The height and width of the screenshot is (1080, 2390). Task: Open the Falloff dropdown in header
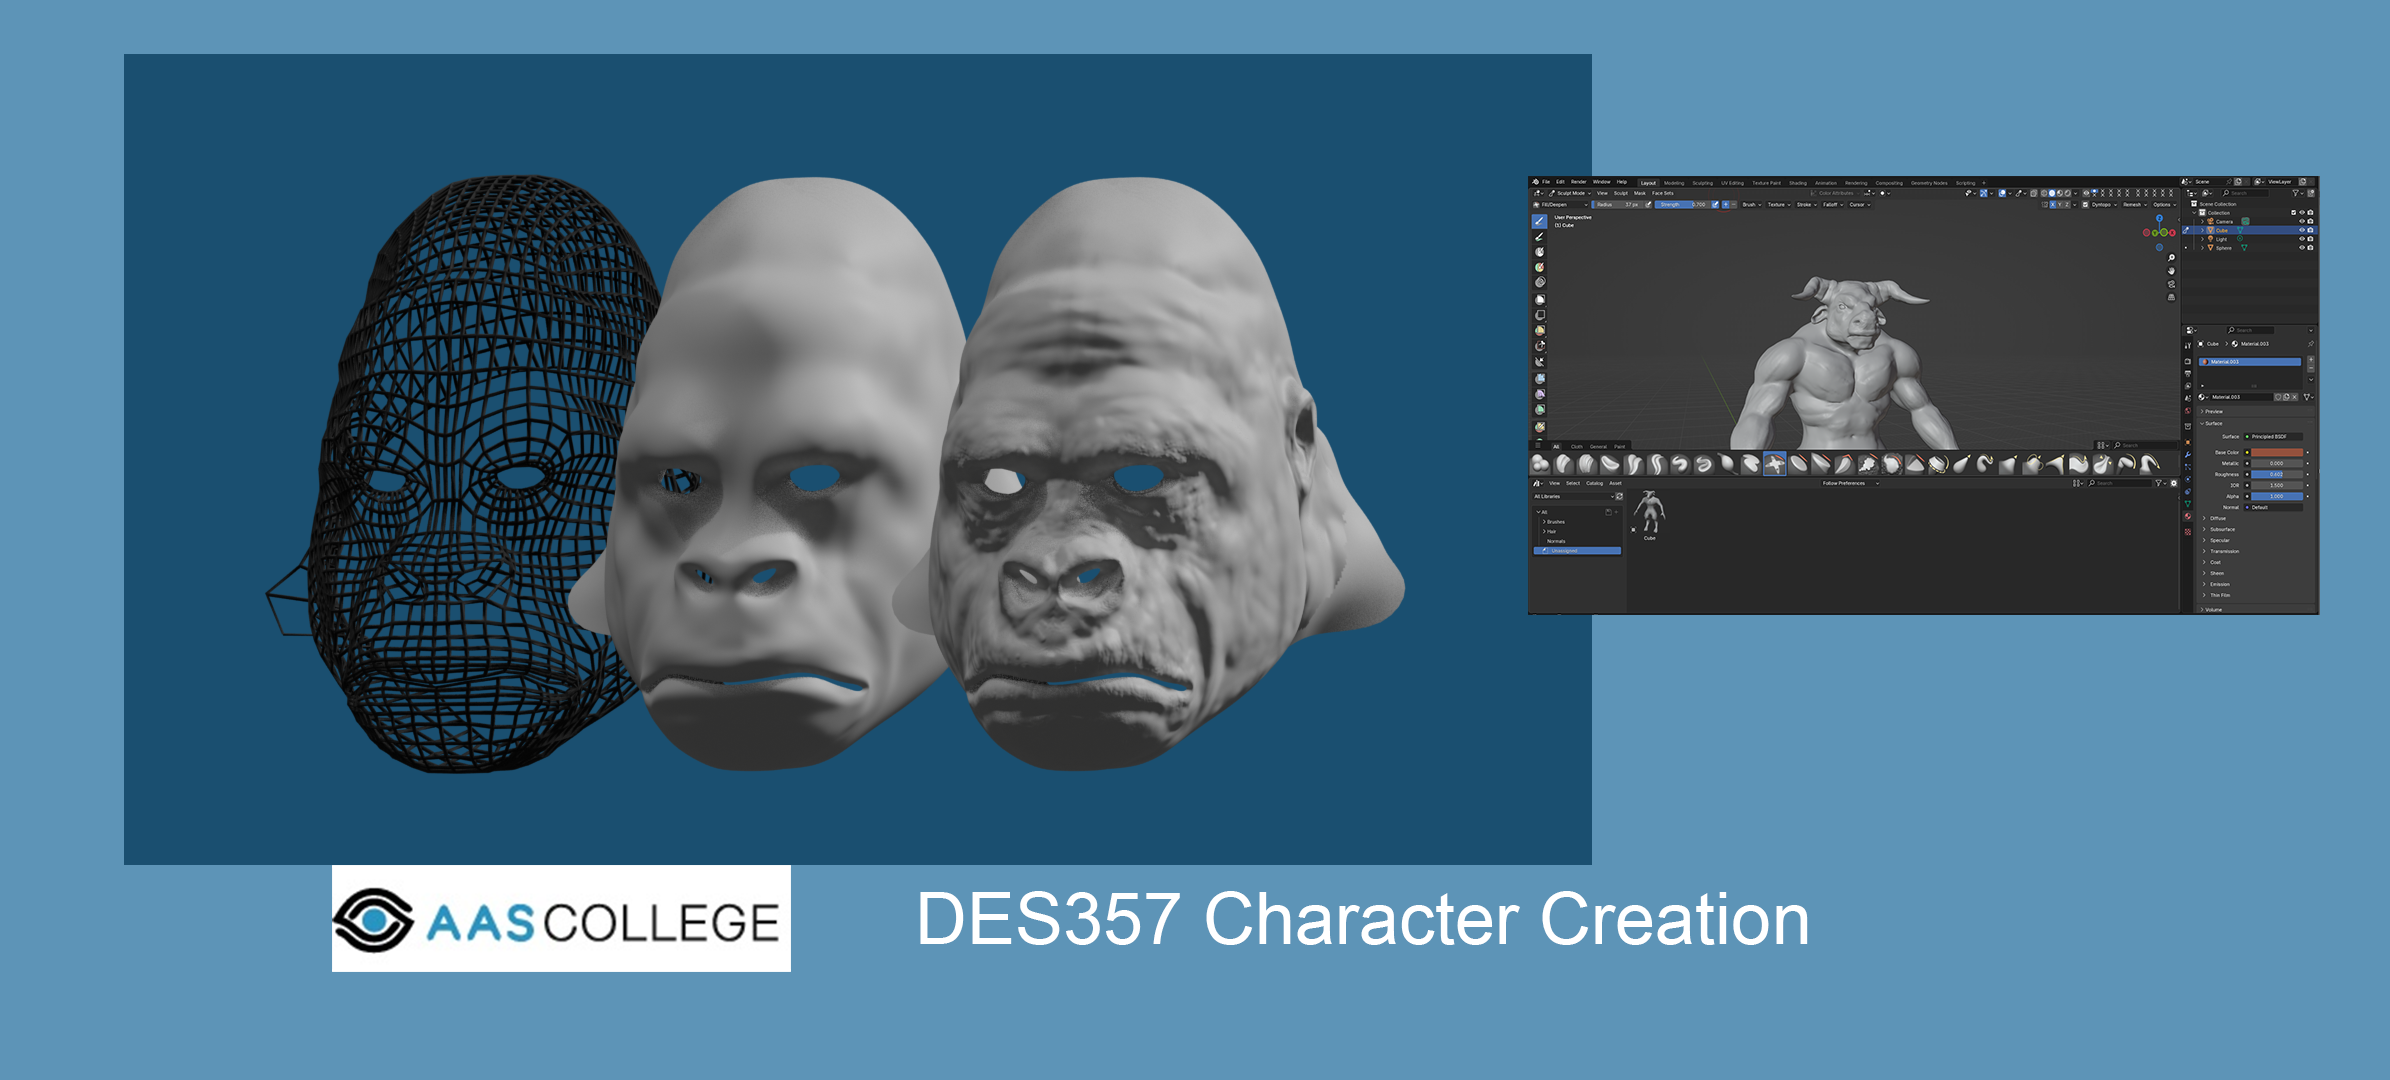pyautogui.click(x=1831, y=205)
